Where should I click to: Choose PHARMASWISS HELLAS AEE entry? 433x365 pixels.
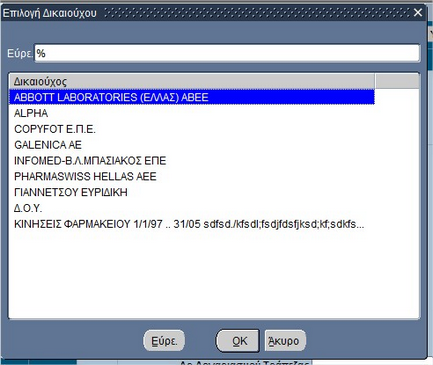192,176
